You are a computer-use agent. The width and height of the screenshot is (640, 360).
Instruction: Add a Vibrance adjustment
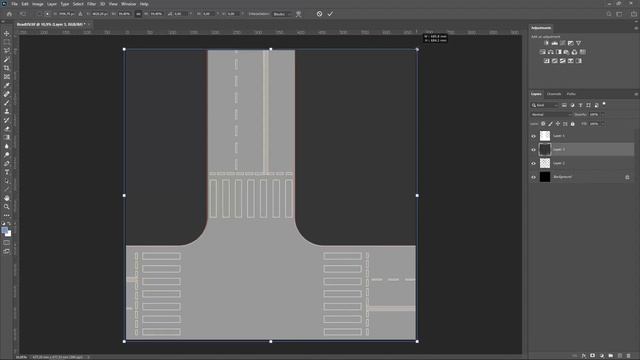(x=578, y=43)
